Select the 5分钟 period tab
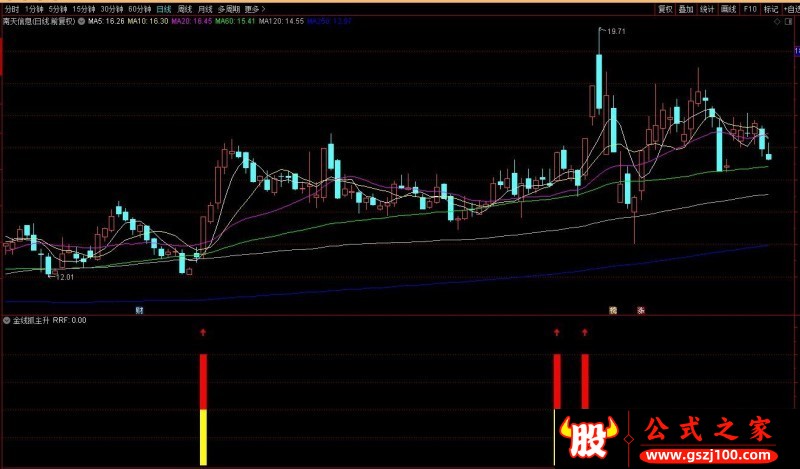 [58, 9]
